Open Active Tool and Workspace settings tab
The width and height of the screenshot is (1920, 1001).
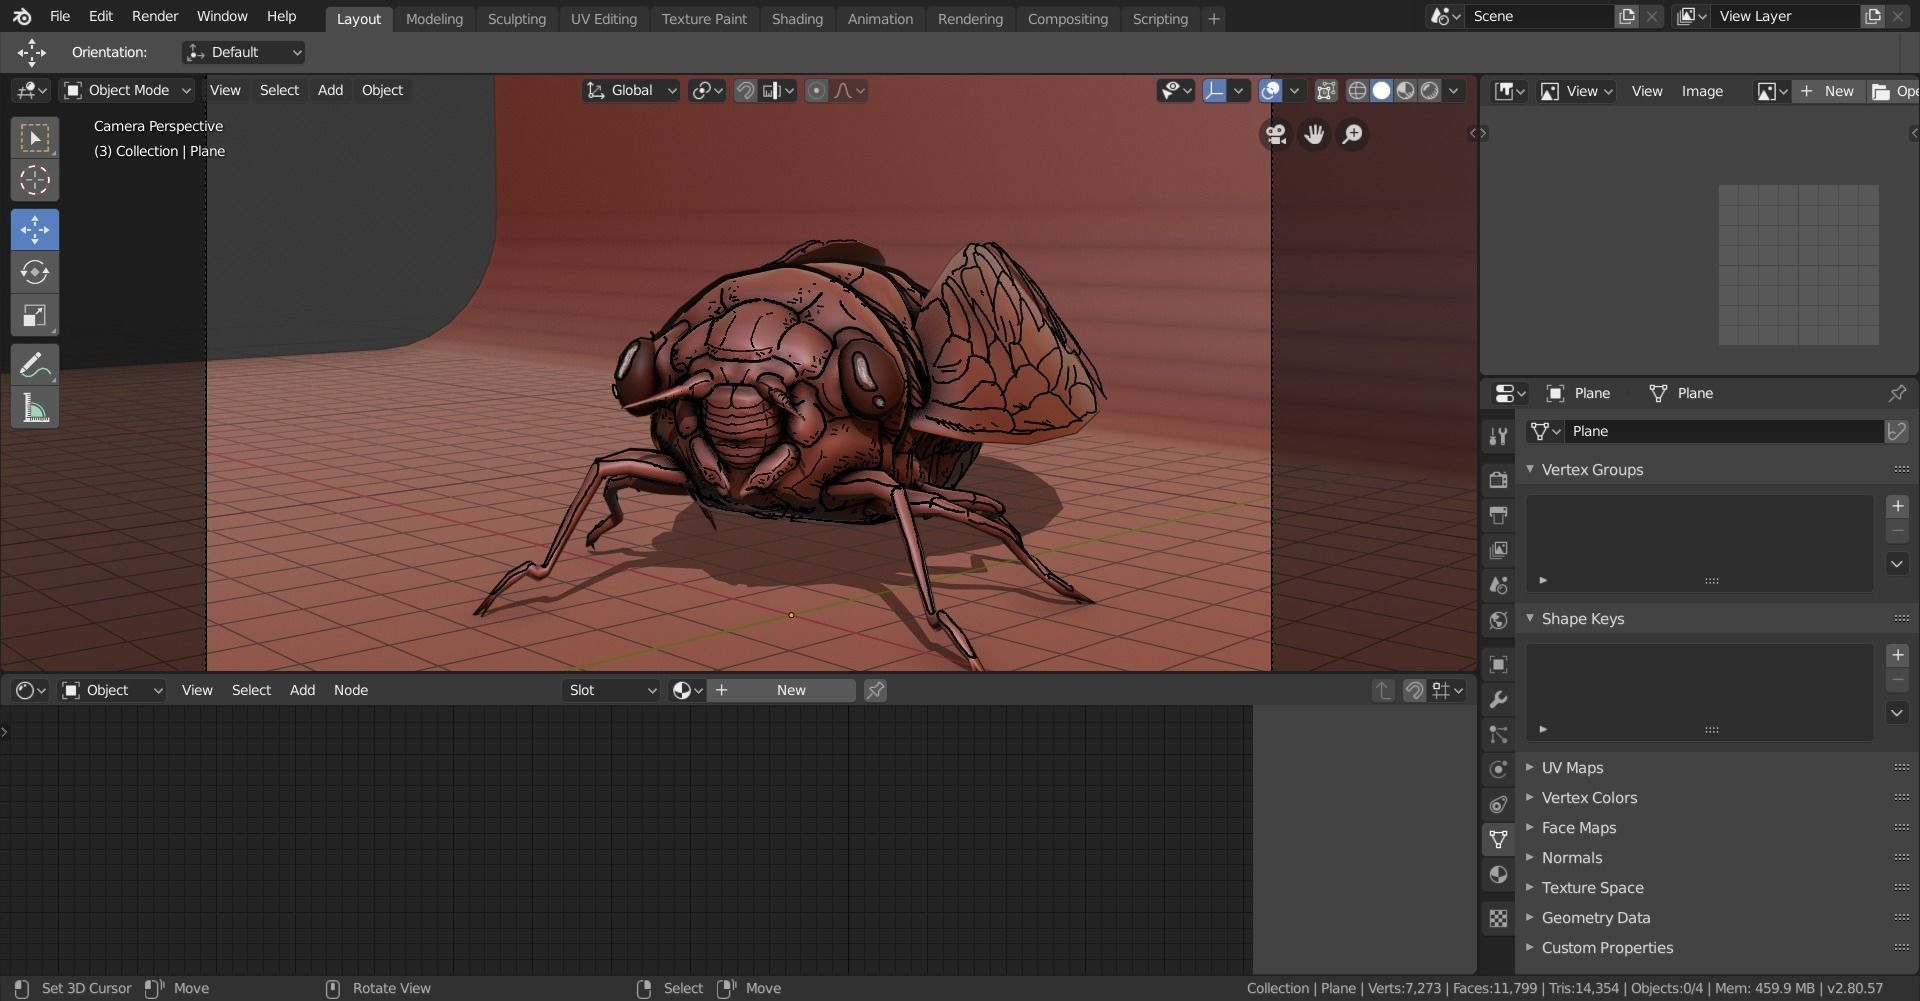click(x=1498, y=436)
